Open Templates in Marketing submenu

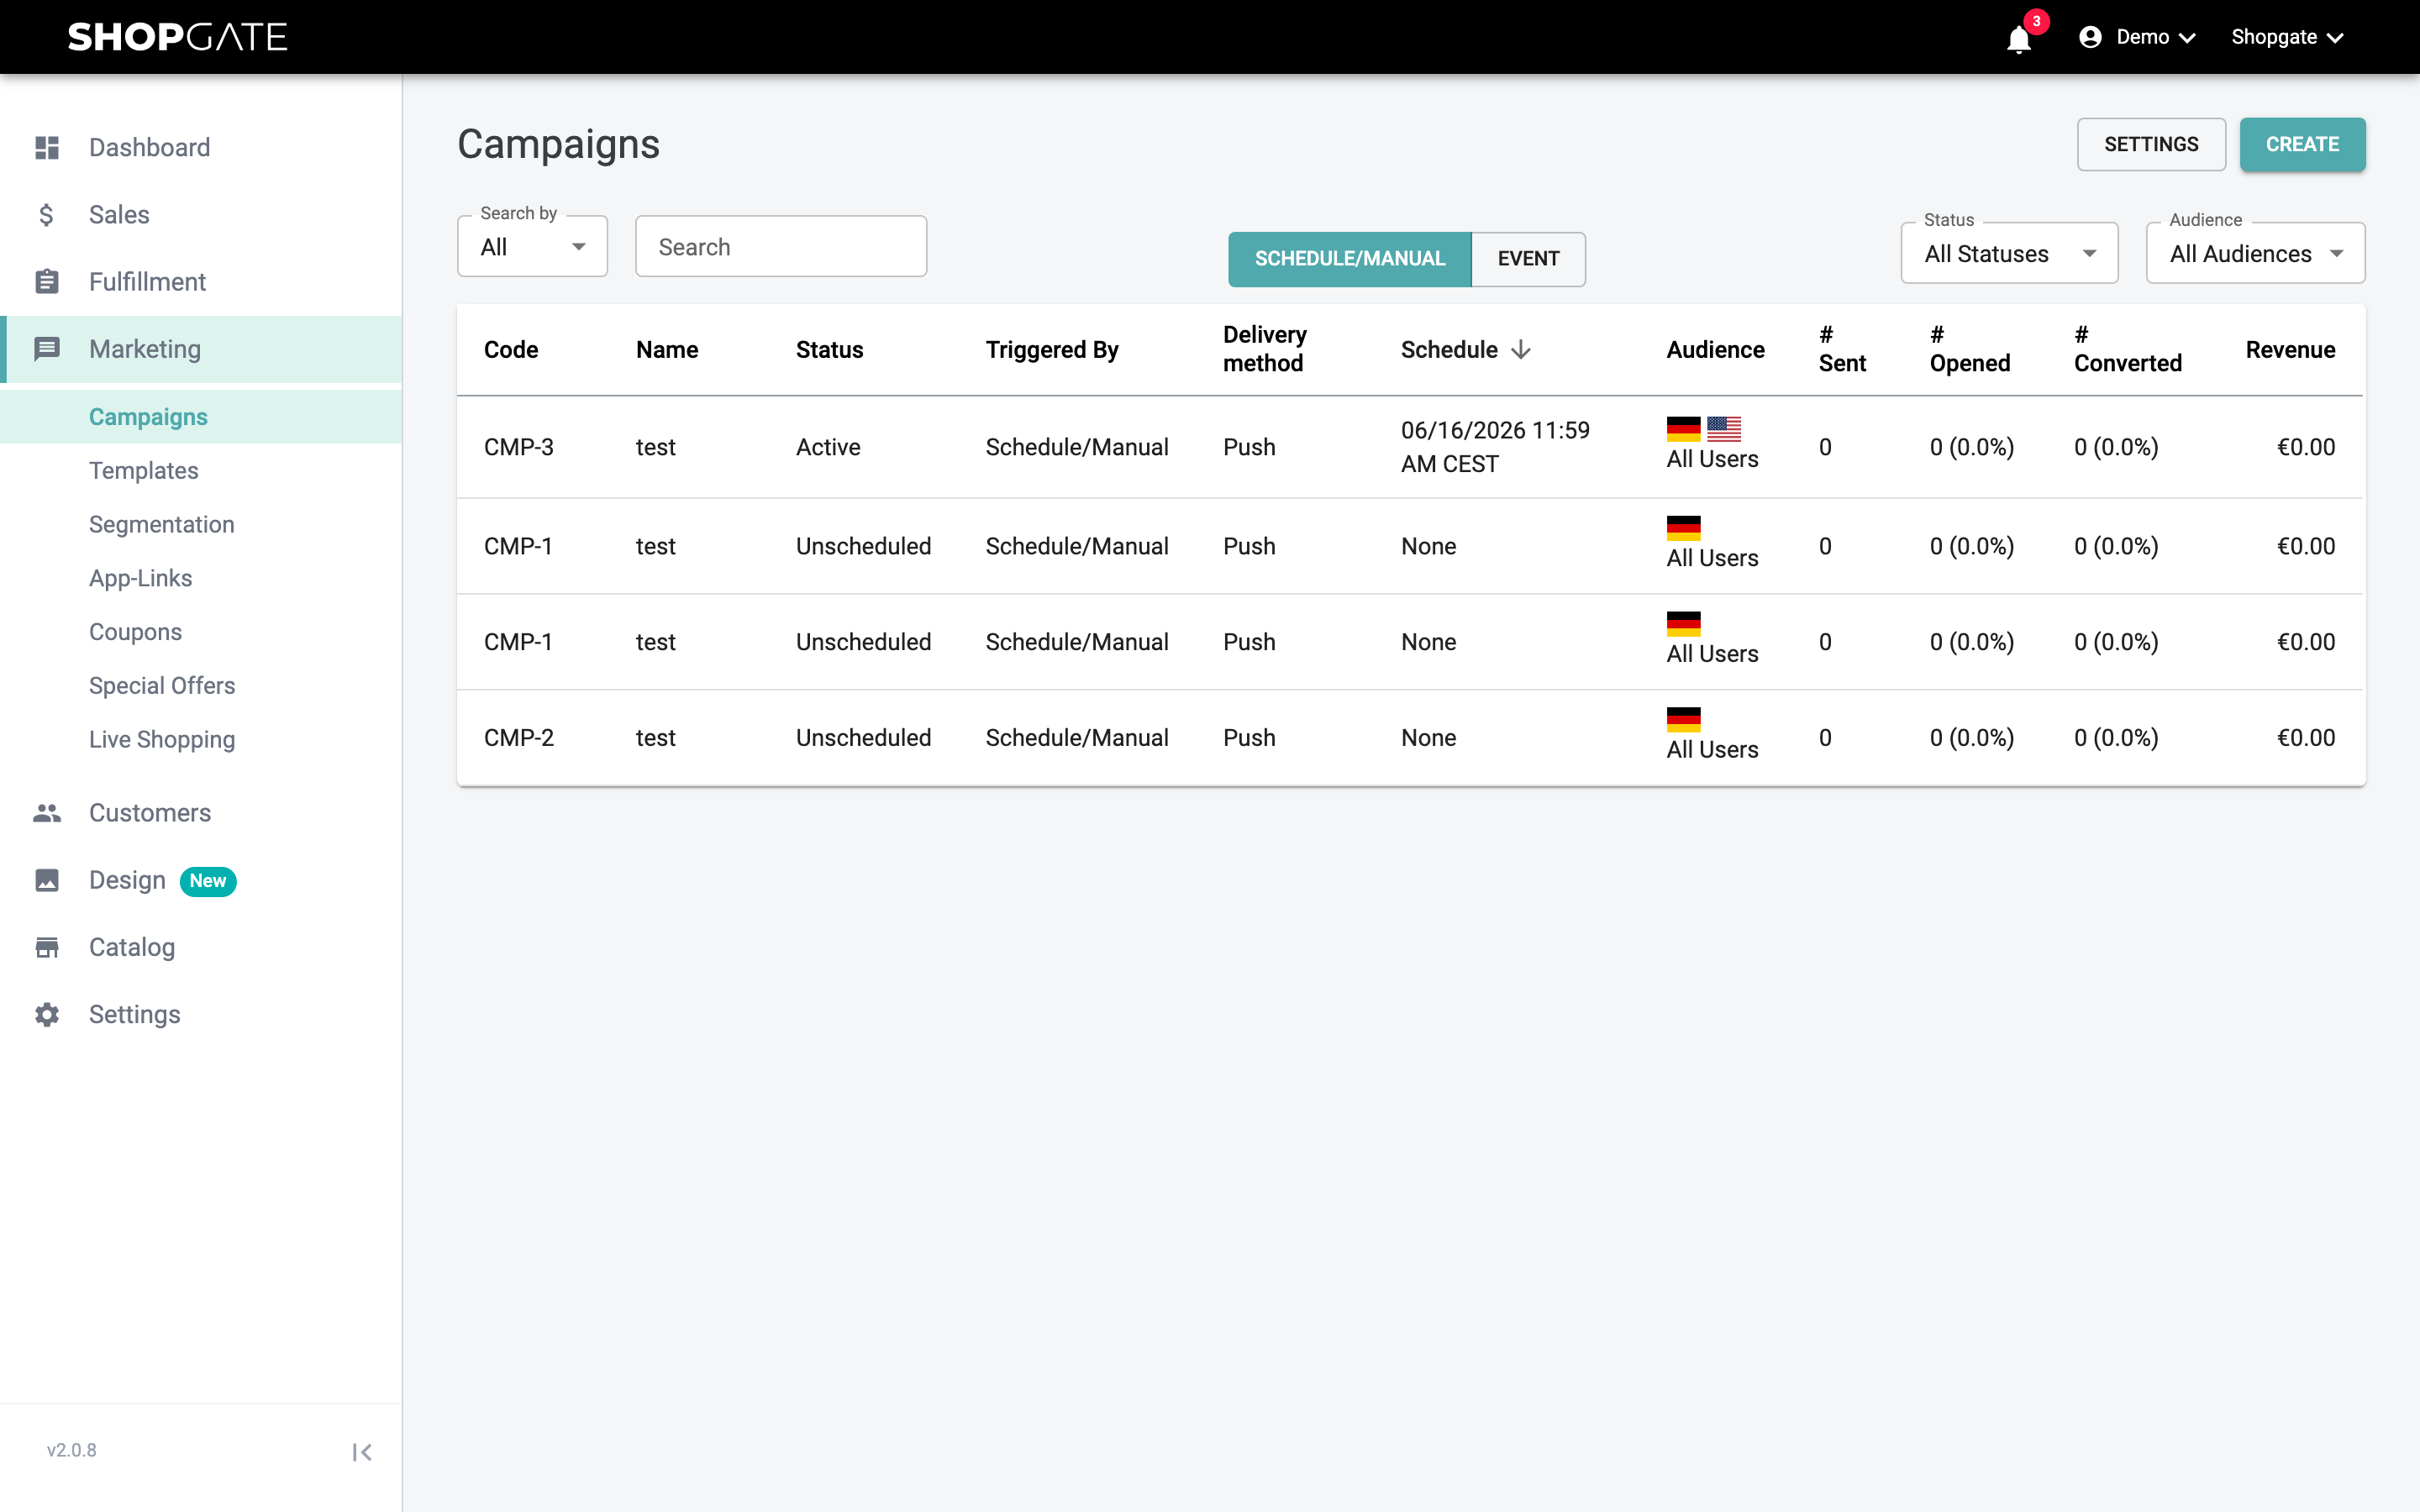[x=143, y=470]
